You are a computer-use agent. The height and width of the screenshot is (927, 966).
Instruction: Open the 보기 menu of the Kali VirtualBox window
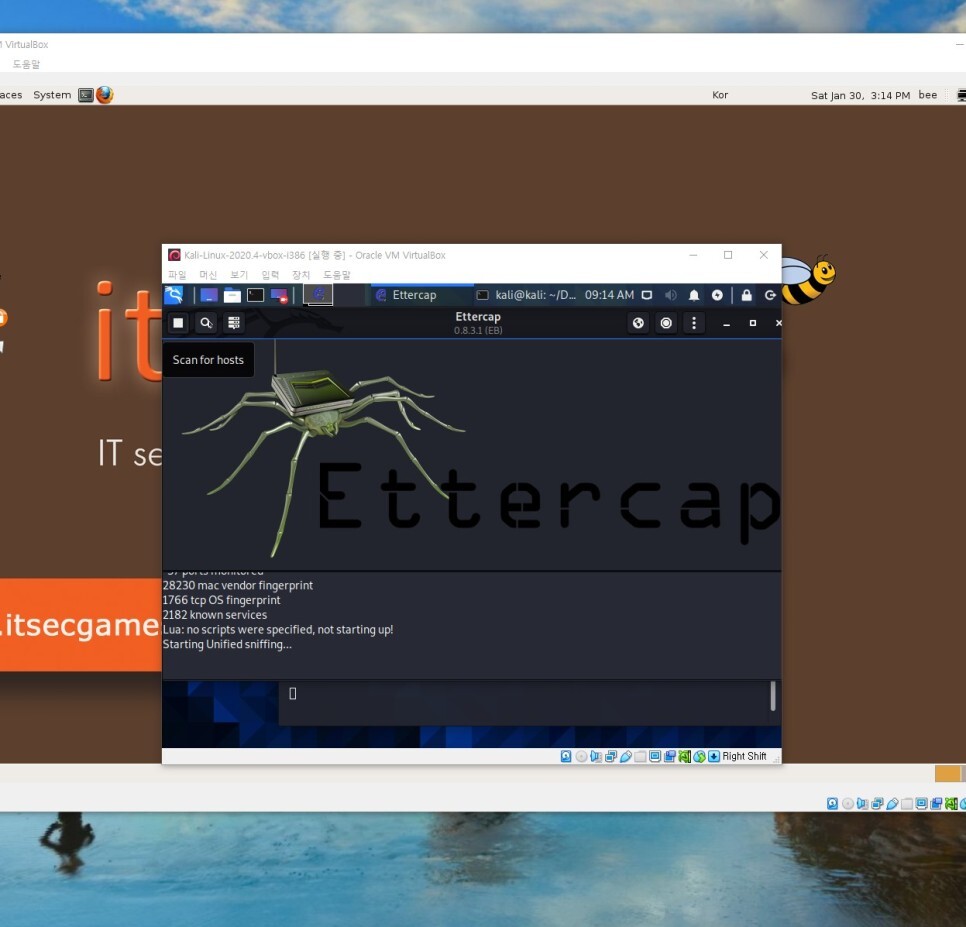[239, 275]
